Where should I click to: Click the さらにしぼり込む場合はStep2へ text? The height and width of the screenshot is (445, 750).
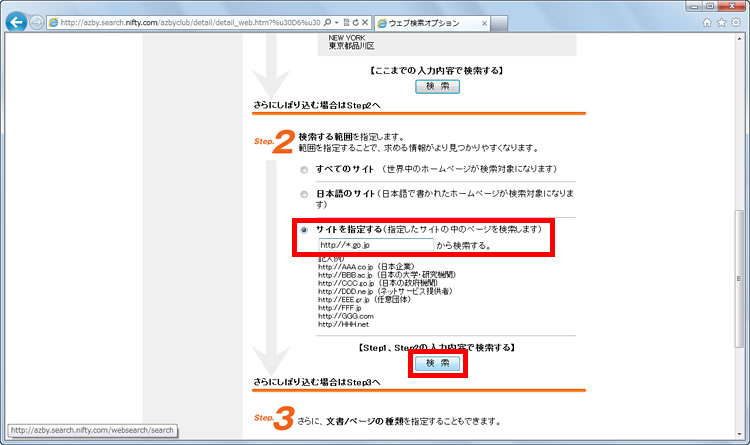pos(317,105)
